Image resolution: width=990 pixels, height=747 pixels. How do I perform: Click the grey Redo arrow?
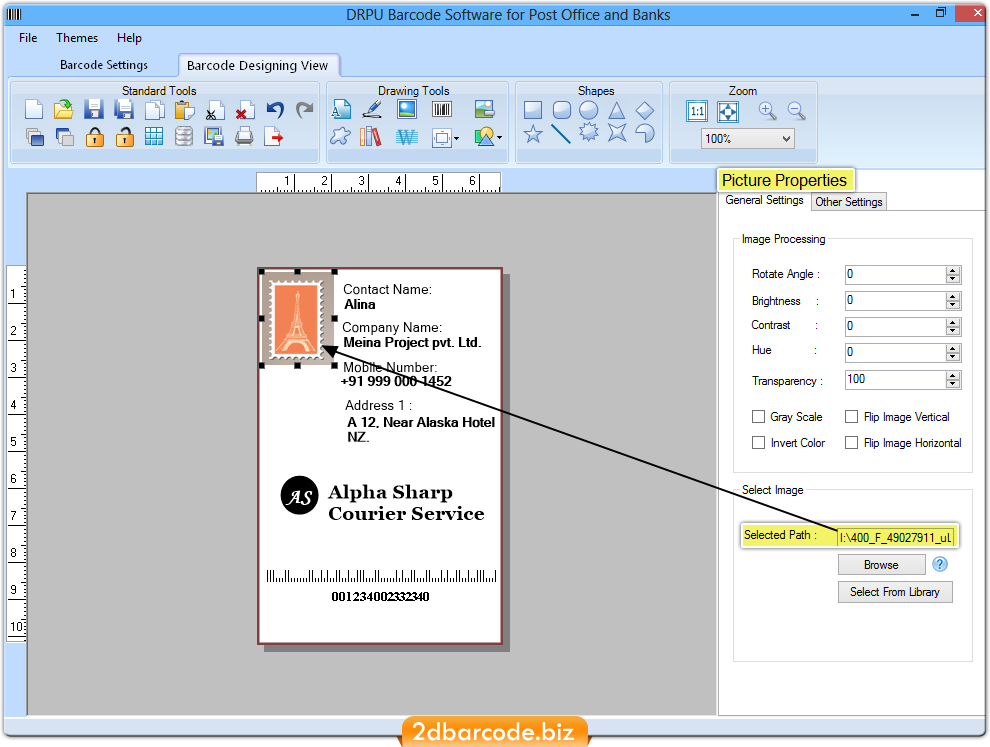point(305,110)
